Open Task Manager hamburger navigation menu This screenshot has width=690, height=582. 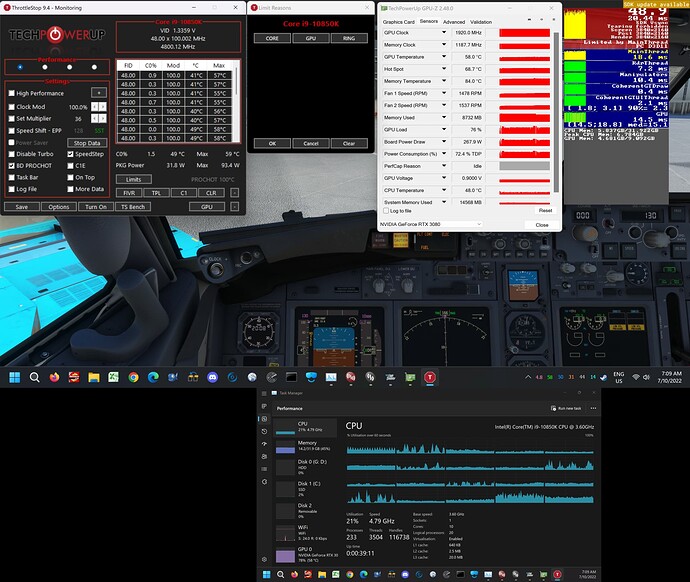[x=264, y=394]
